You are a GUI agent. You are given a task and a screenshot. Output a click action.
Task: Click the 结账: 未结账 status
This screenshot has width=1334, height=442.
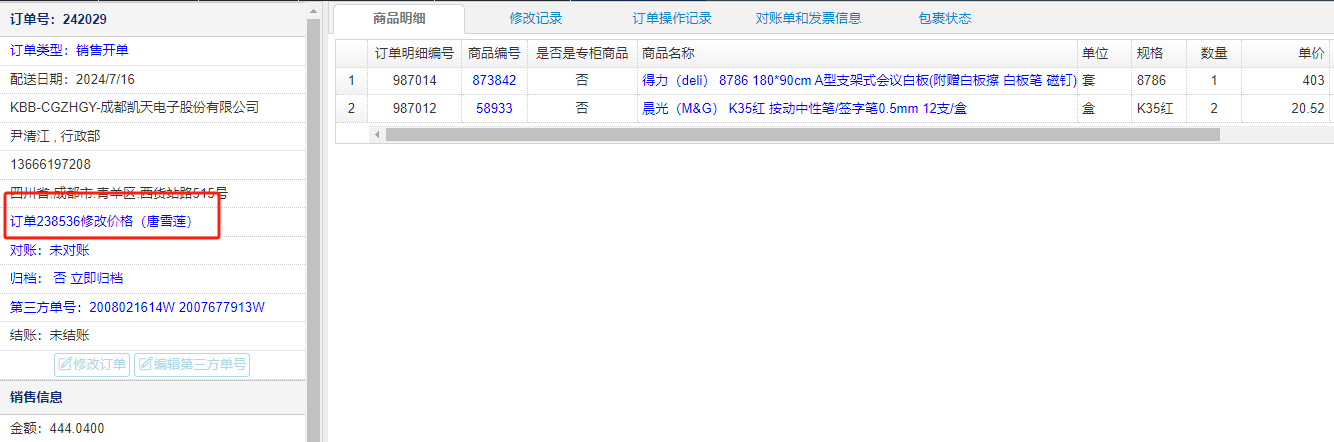tap(50, 335)
